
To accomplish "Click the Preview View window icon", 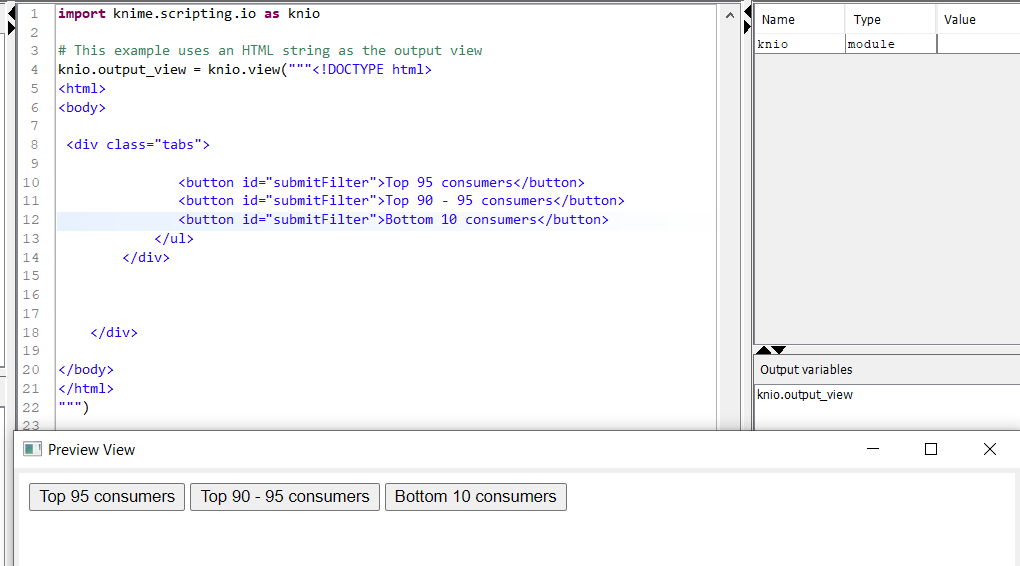I will tap(32, 450).
